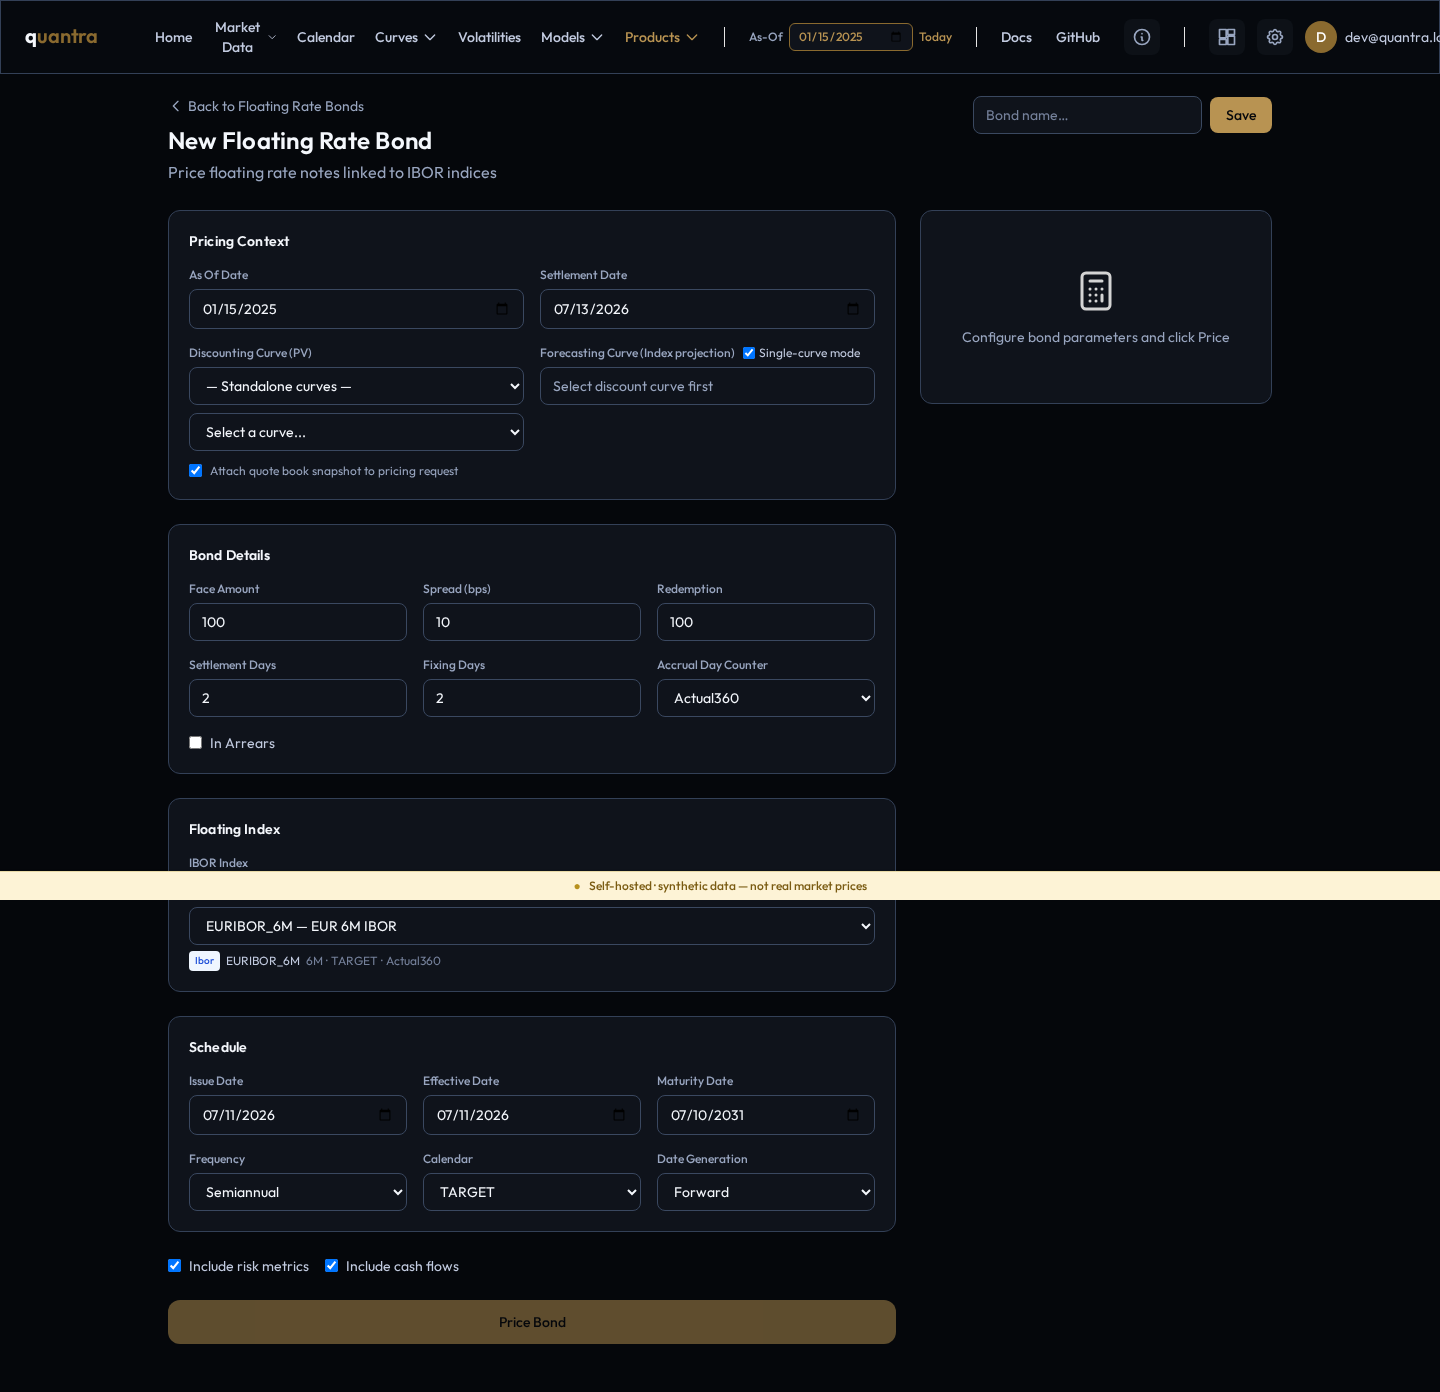Open calendar picker in As-Of navbar field
The image size is (1440, 1392).
coord(896,37)
